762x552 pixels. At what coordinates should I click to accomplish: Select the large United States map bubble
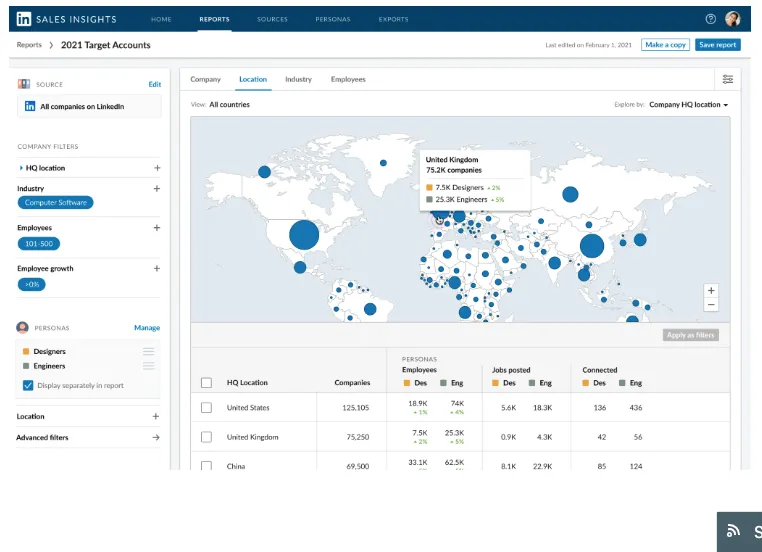(304, 235)
